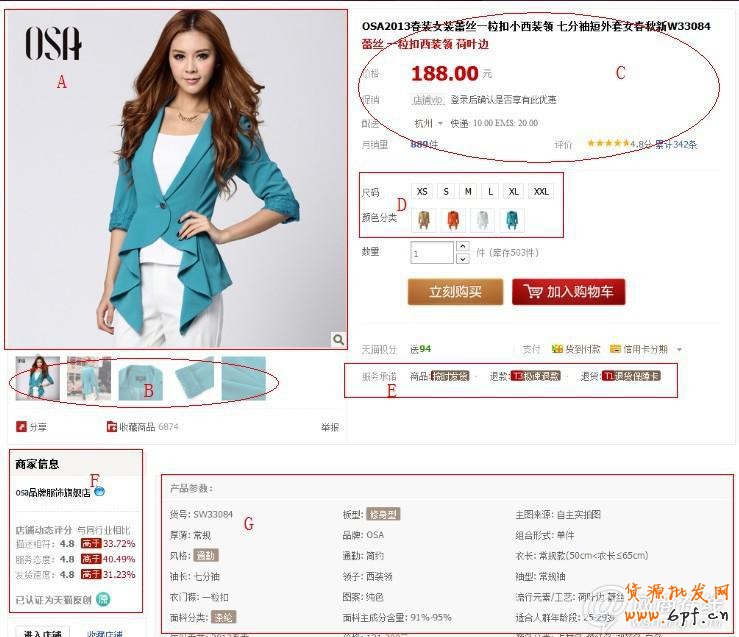Click the cash on delivery payment icon

pyautogui.click(x=557, y=349)
